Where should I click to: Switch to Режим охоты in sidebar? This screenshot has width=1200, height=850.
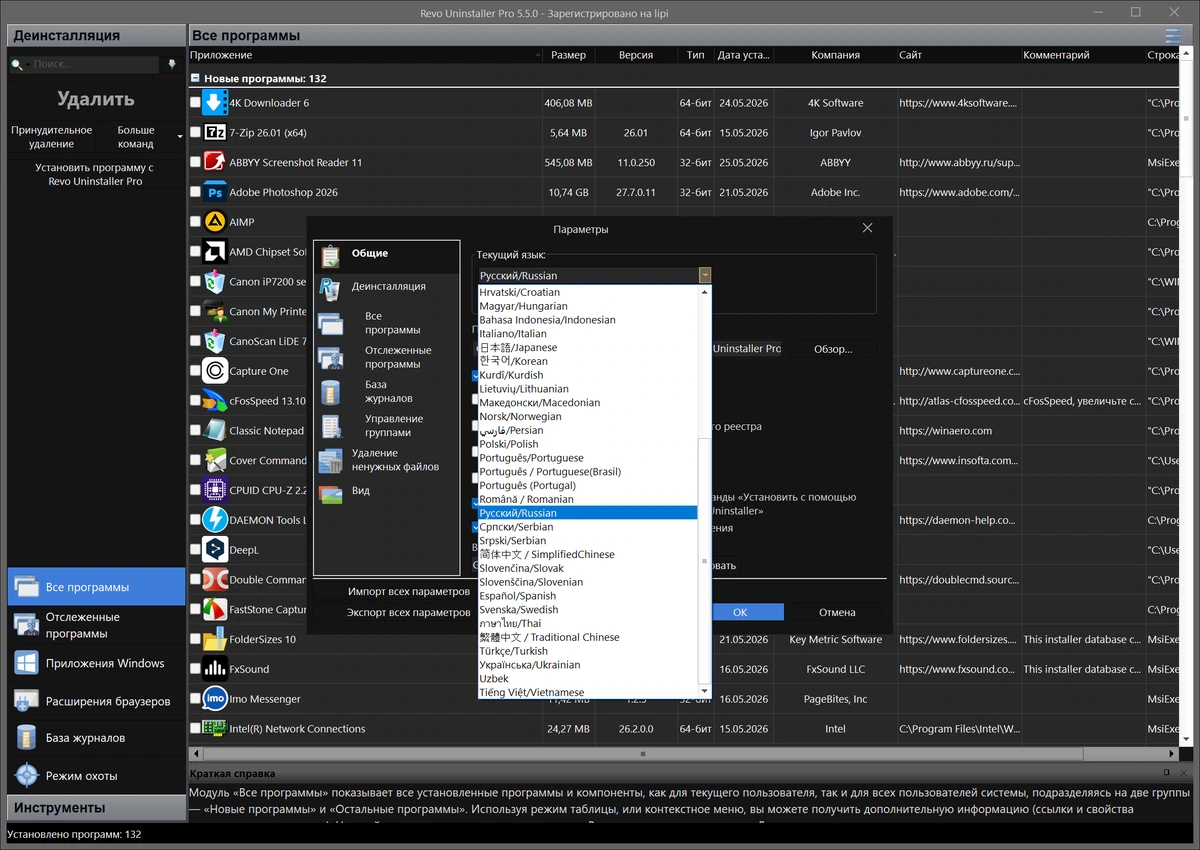pos(96,775)
